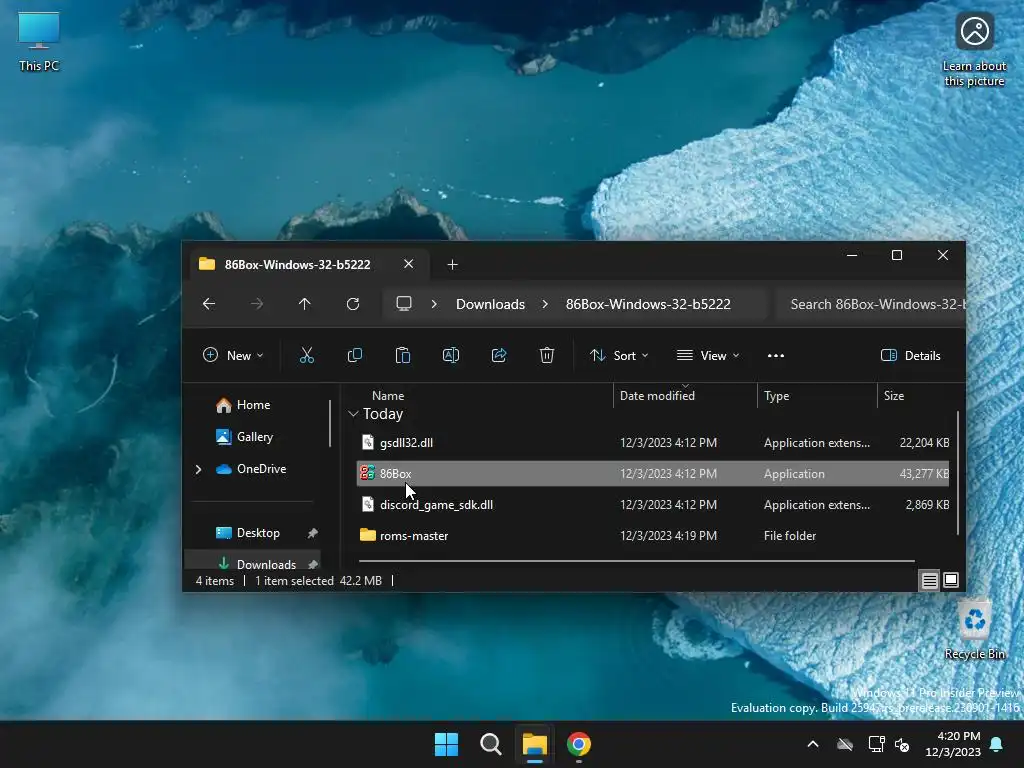The width and height of the screenshot is (1024, 768).
Task: Open the Windows Start menu
Action: click(x=447, y=744)
